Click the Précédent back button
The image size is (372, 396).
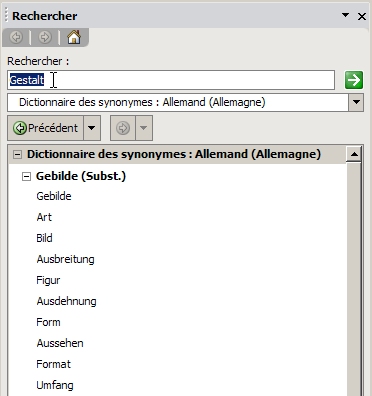click(45, 128)
